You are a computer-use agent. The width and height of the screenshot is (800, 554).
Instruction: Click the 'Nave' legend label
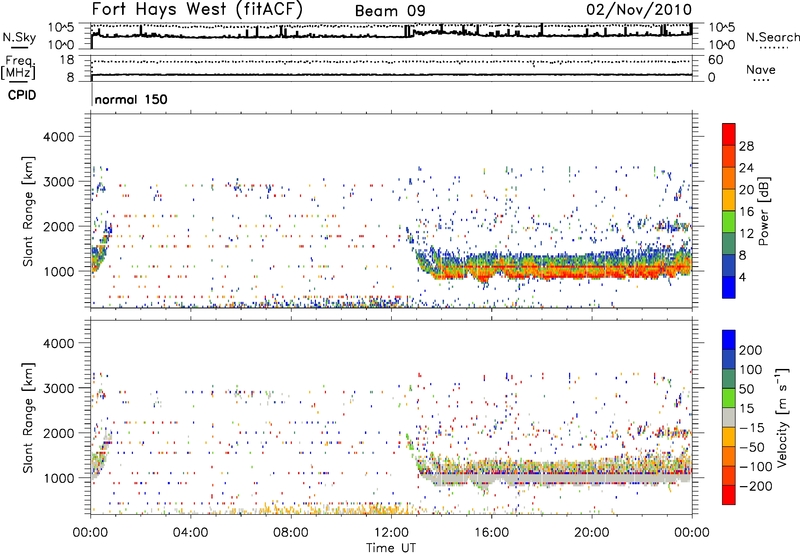(x=761, y=70)
